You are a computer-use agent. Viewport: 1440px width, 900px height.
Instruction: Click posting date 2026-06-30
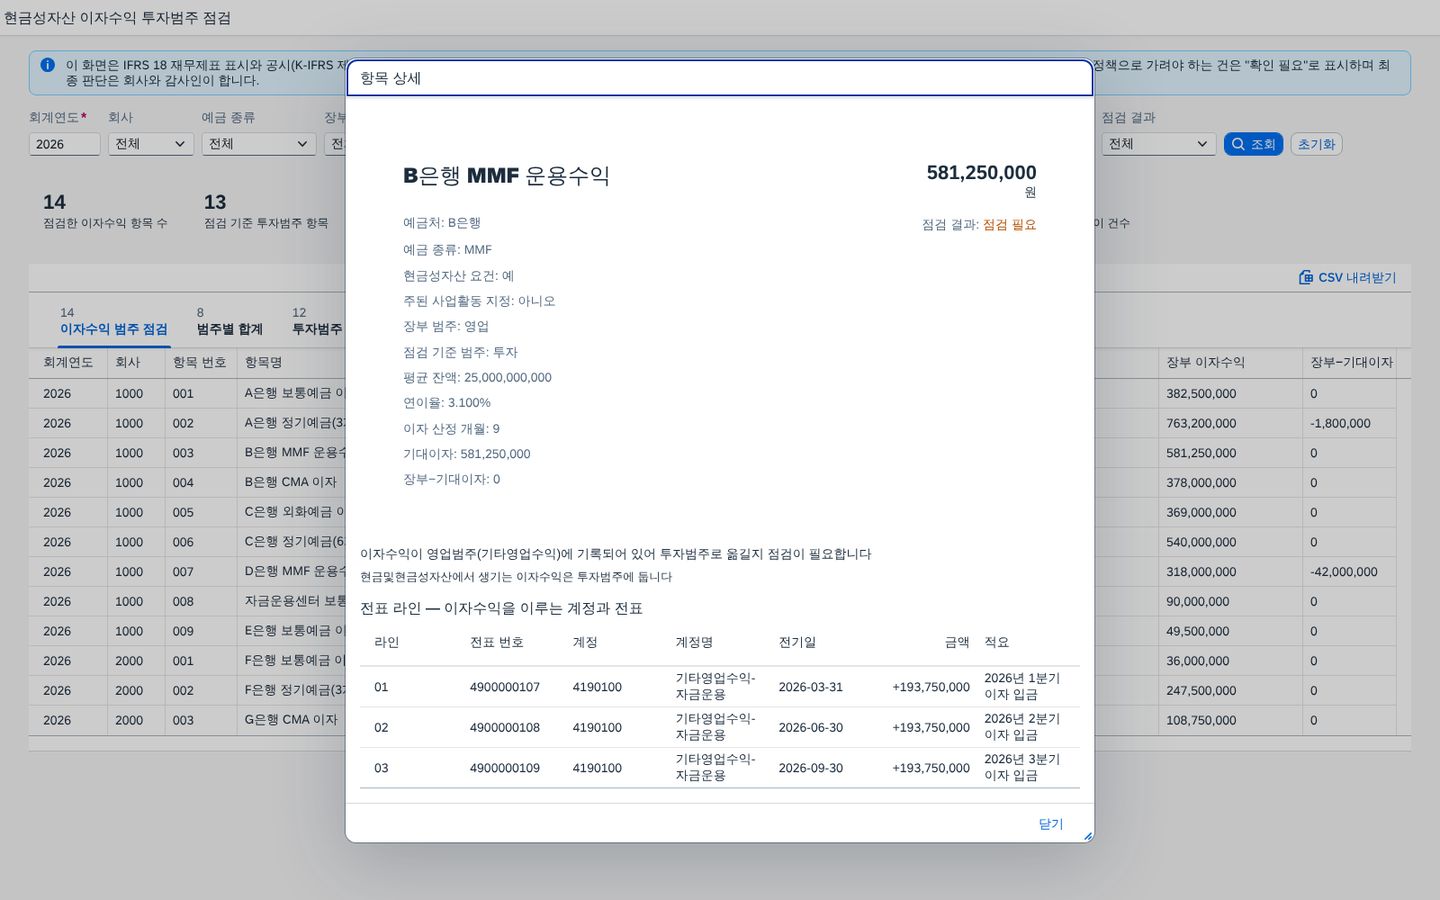pyautogui.click(x=811, y=728)
